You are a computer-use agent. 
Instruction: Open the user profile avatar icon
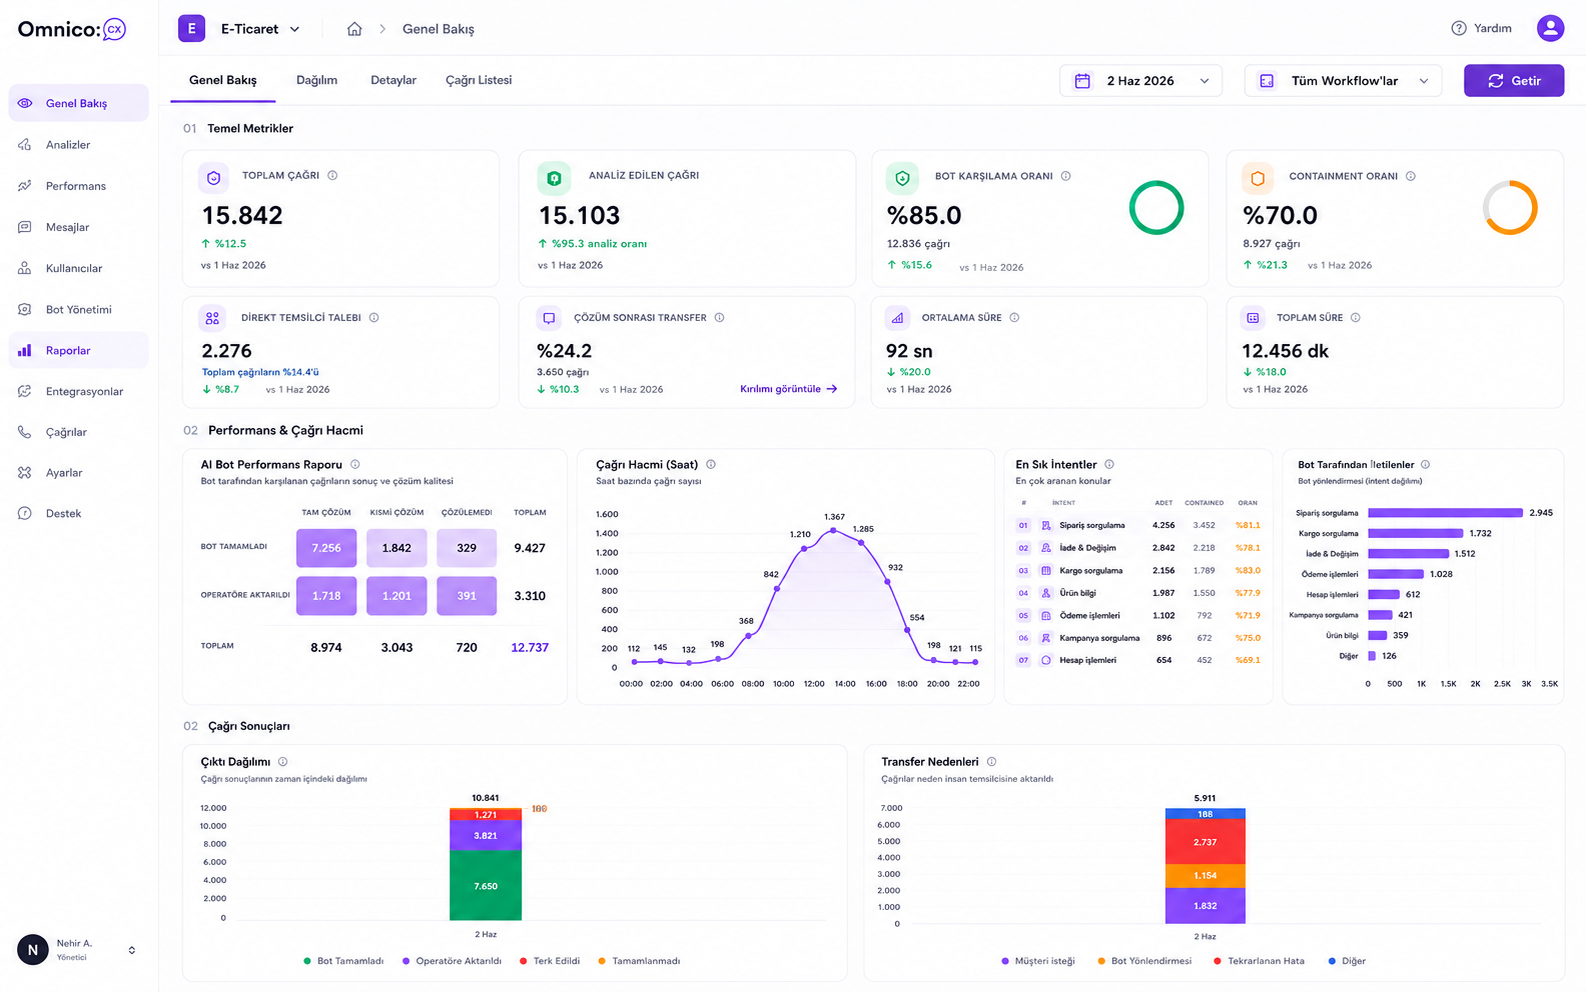click(1550, 28)
